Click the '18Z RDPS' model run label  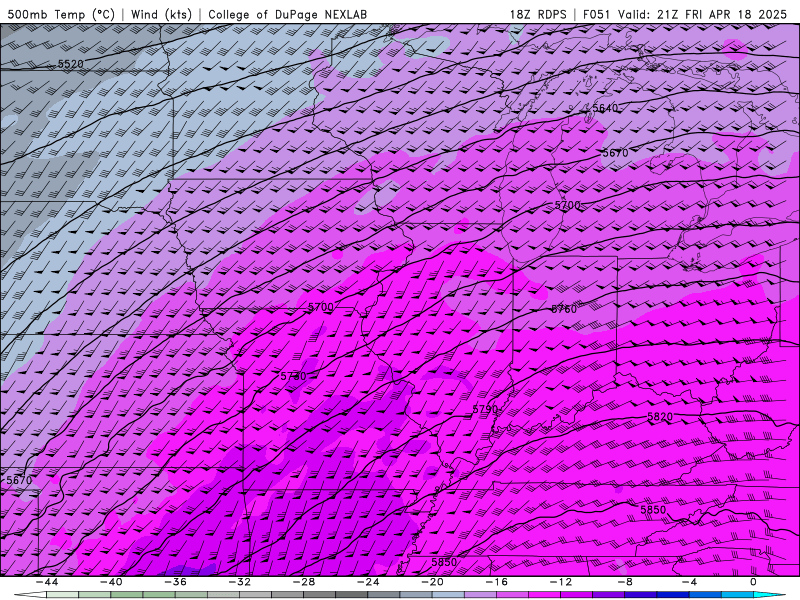(538, 14)
